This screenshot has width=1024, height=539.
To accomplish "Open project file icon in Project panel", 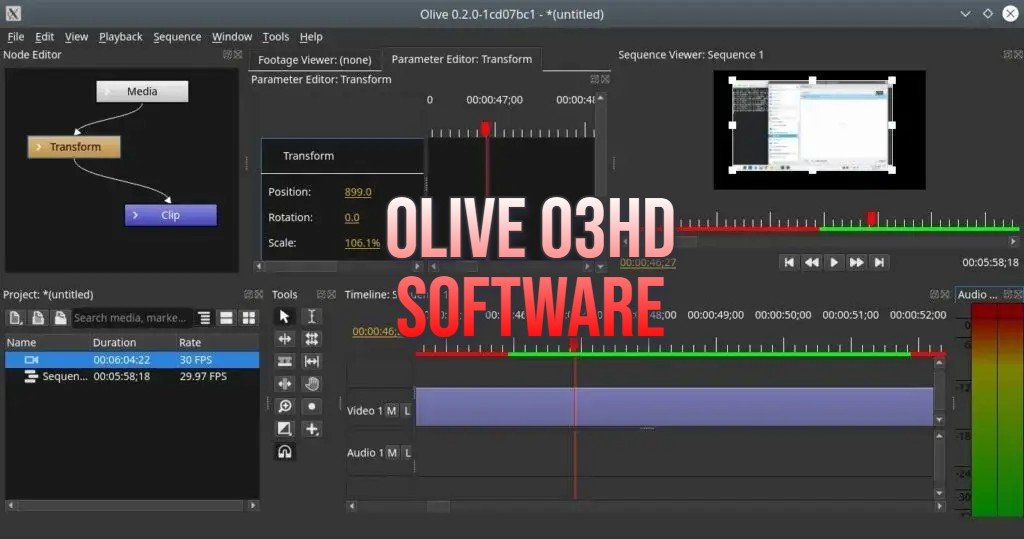I will coord(39,318).
